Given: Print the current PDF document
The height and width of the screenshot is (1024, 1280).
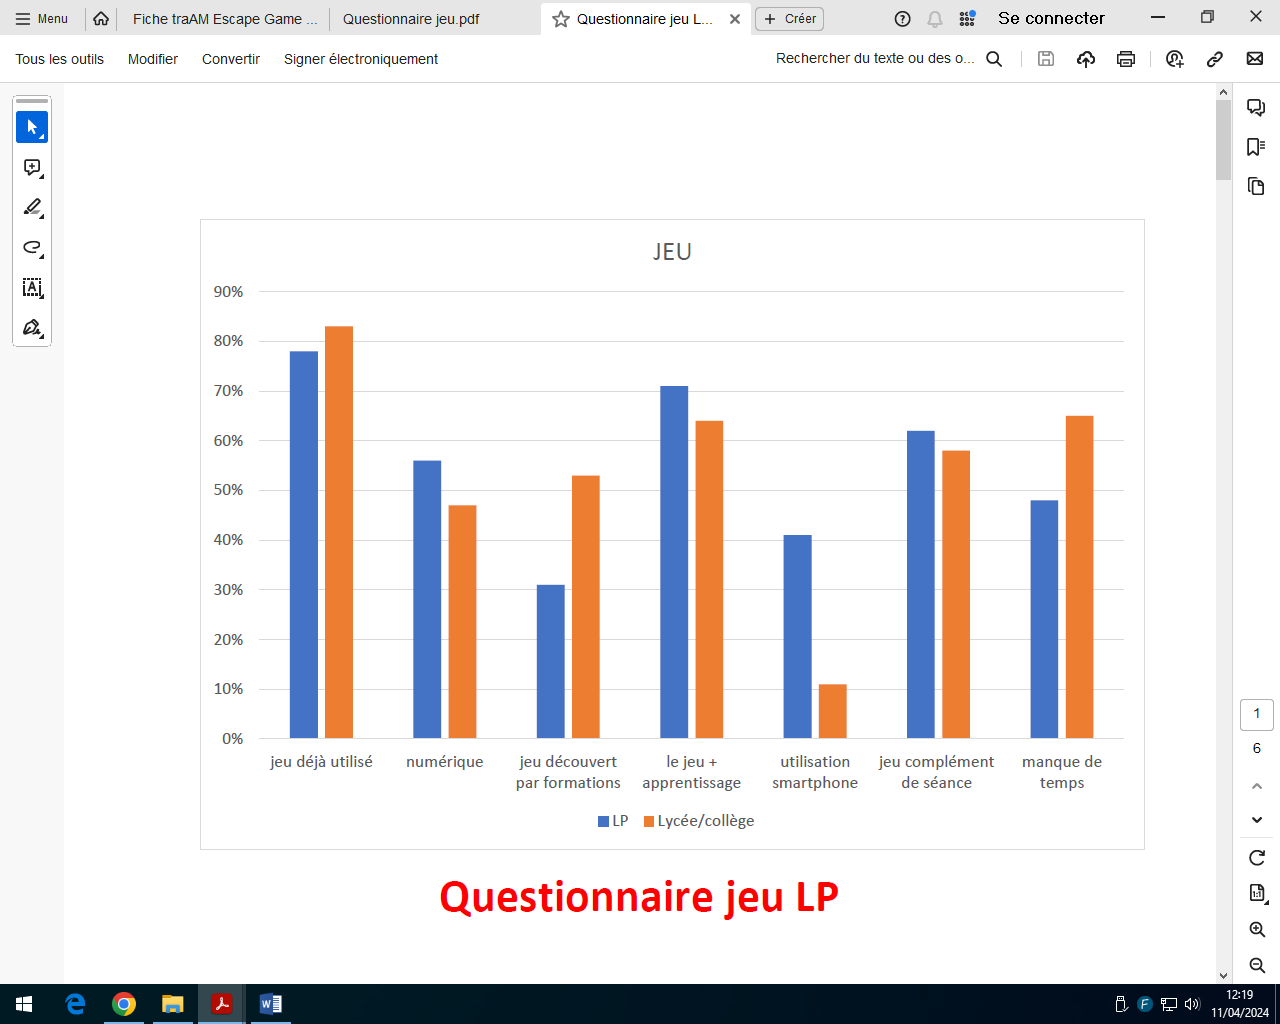Looking at the screenshot, I should pyautogui.click(x=1126, y=59).
